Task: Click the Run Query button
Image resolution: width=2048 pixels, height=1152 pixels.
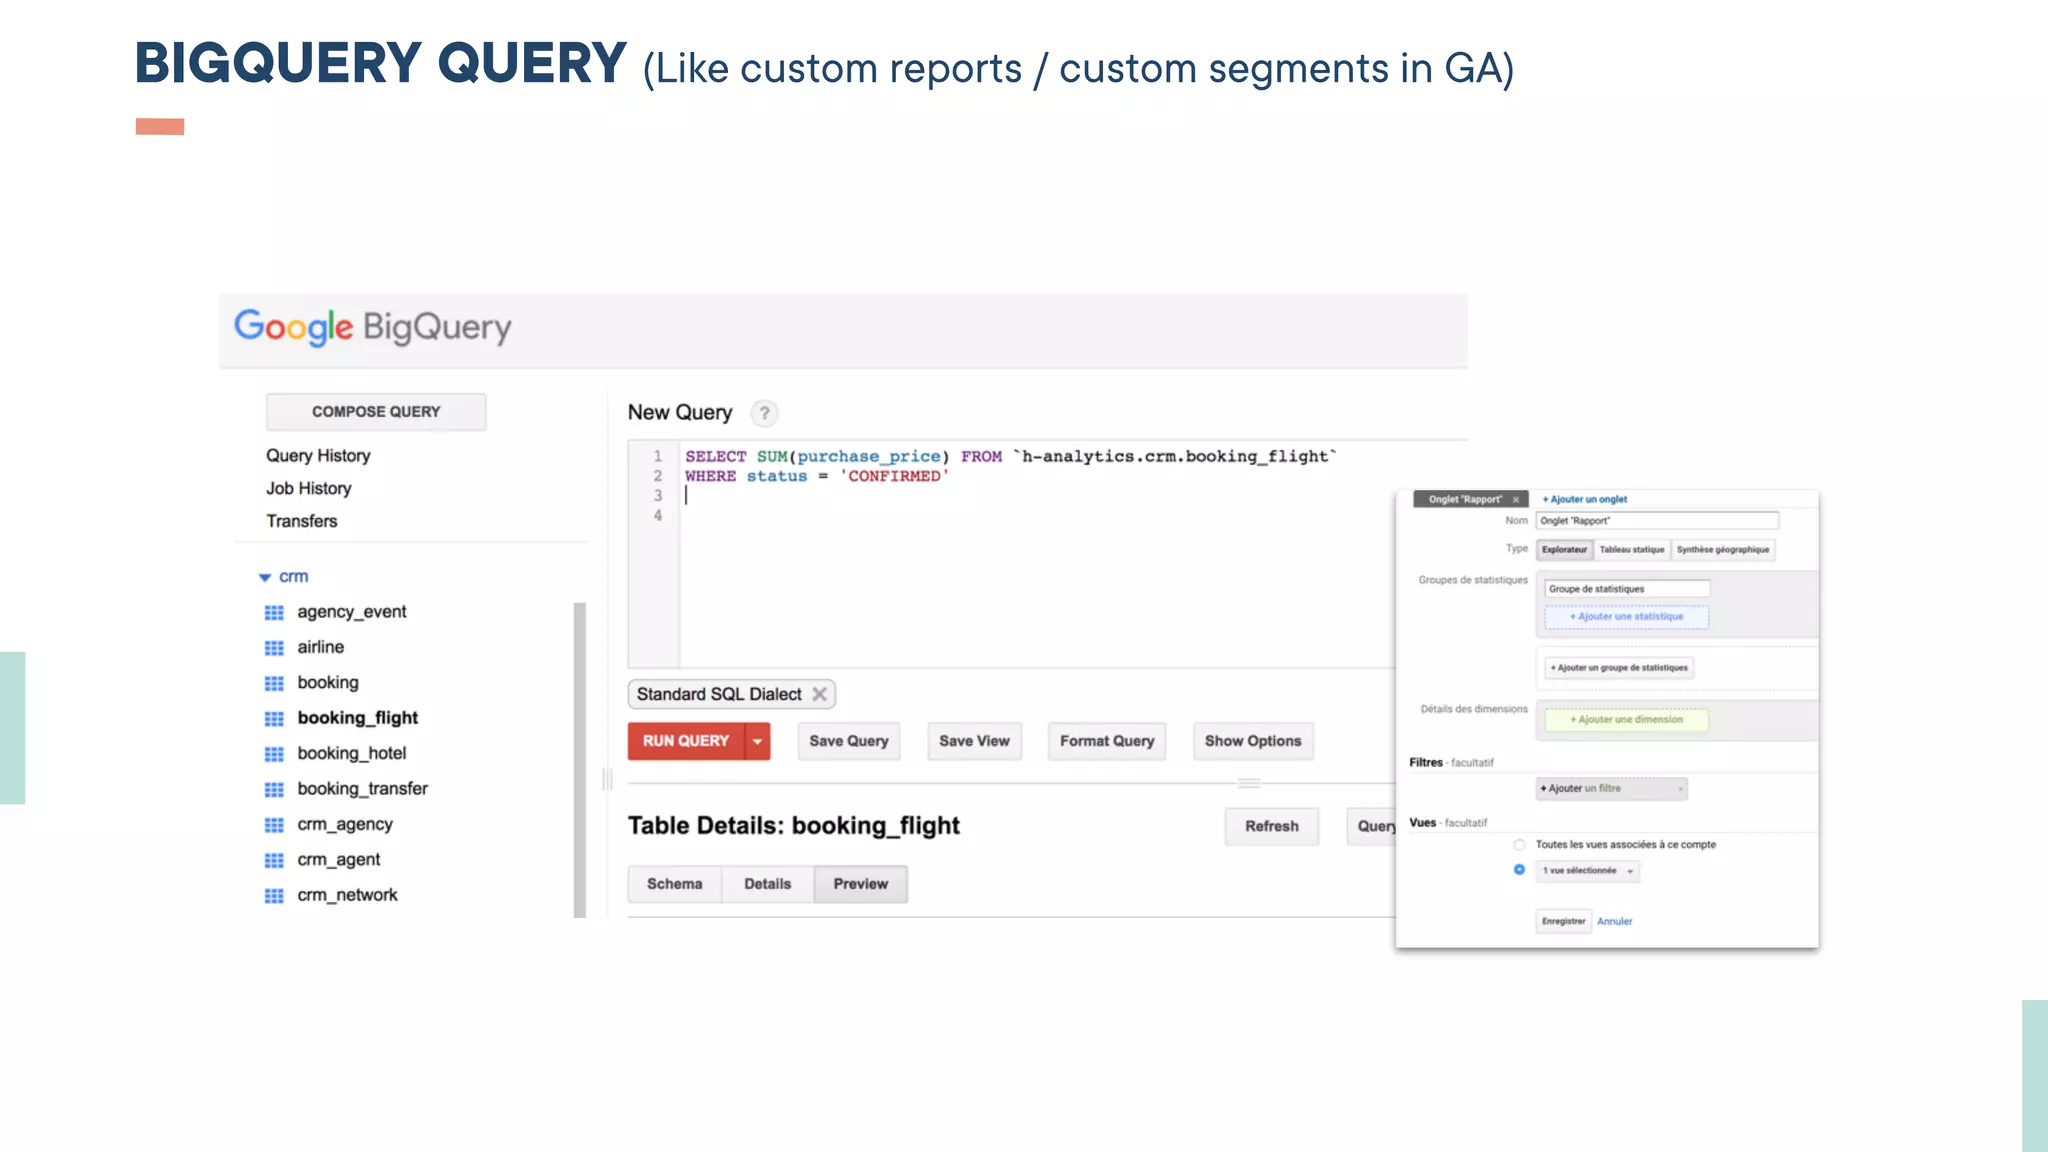Action: click(686, 741)
